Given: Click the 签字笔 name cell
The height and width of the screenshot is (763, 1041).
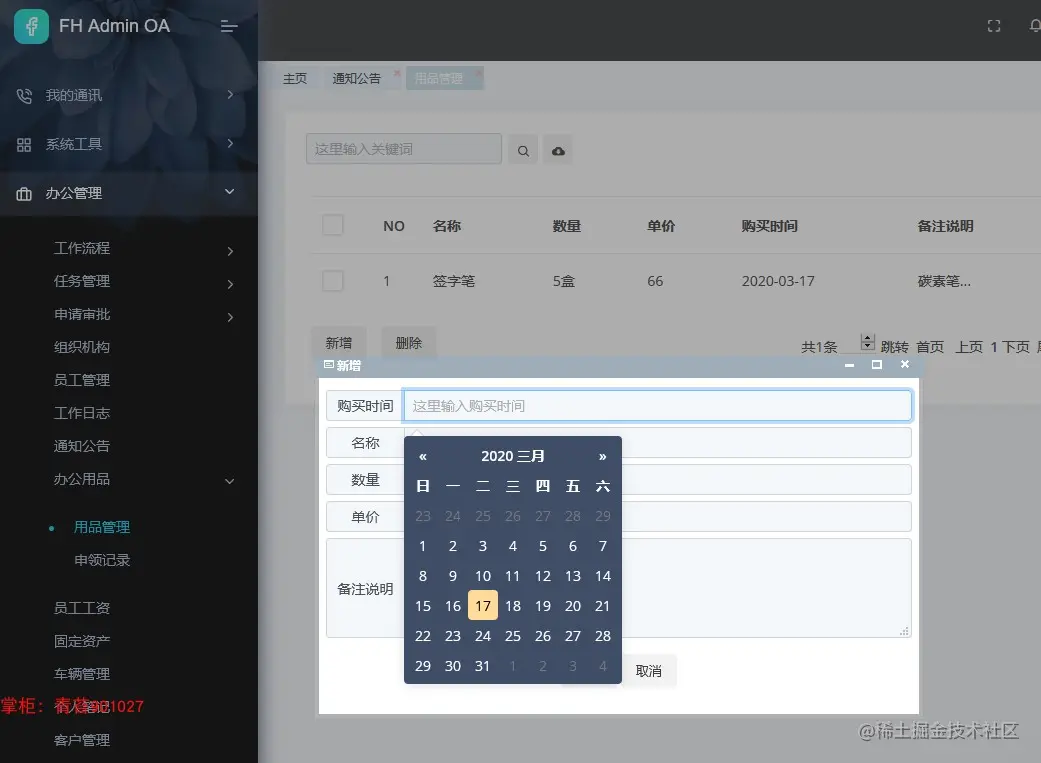Looking at the screenshot, I should point(454,282).
